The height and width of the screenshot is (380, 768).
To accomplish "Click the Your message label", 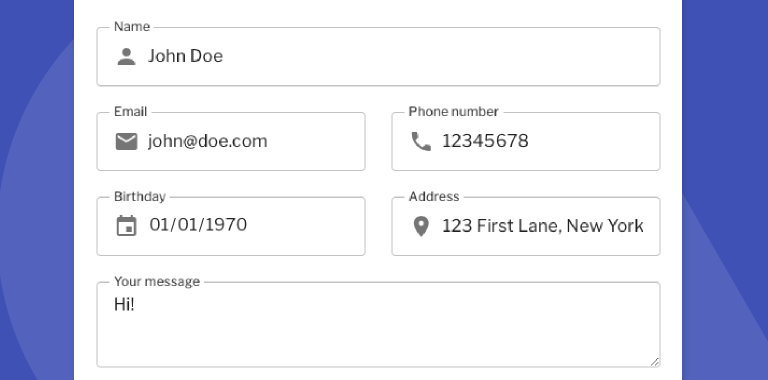I will (157, 282).
